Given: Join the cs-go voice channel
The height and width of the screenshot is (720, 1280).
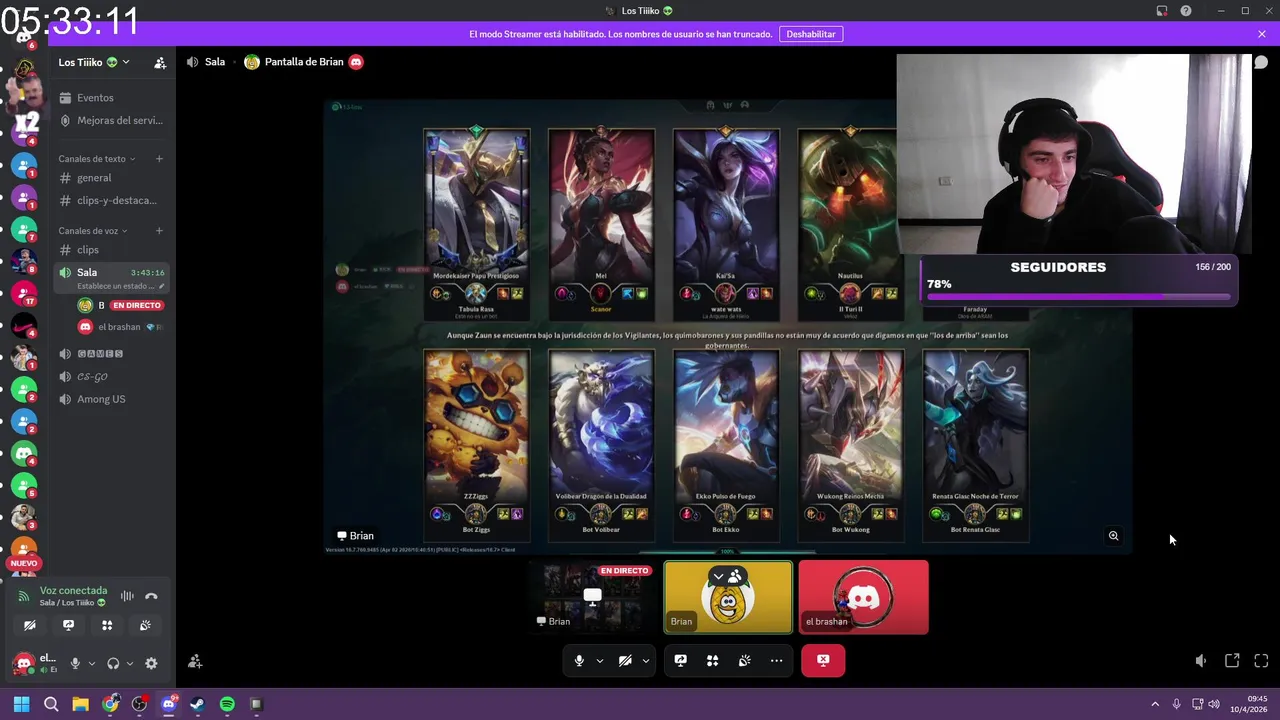Looking at the screenshot, I should [x=111, y=376].
